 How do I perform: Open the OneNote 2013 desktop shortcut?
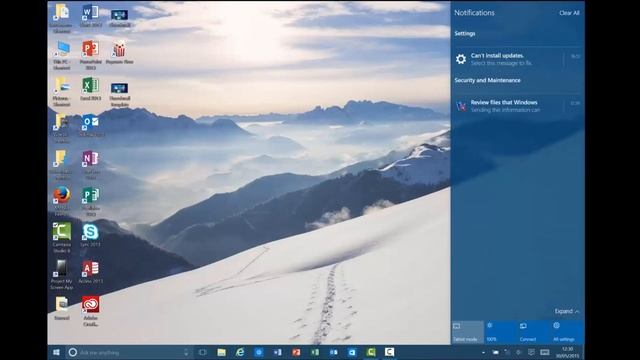(x=91, y=164)
